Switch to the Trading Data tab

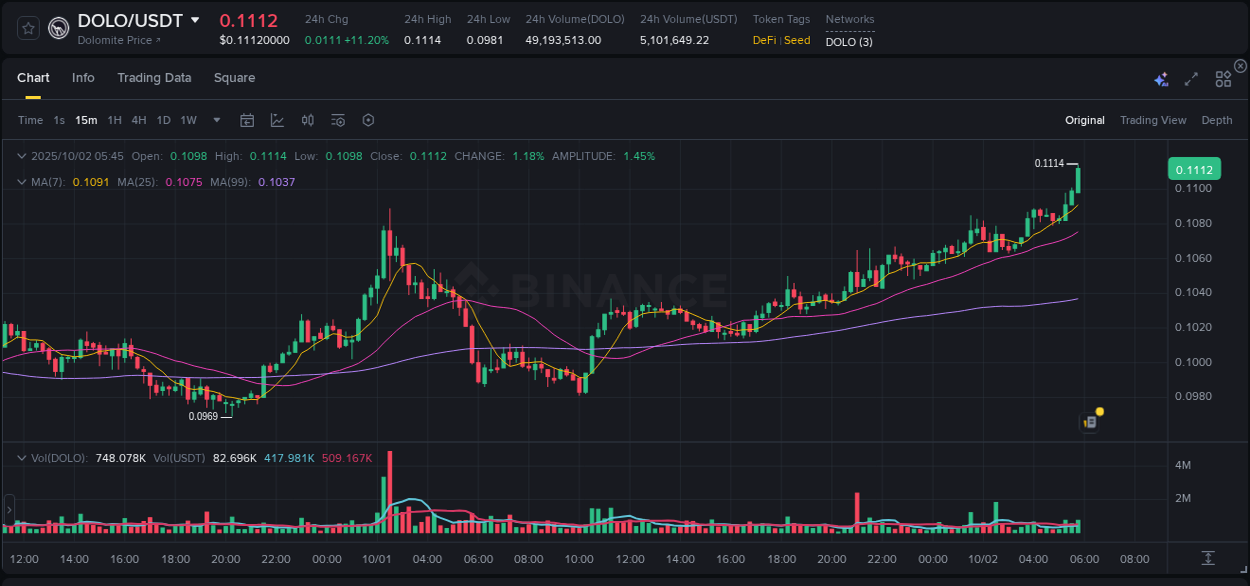tap(154, 77)
